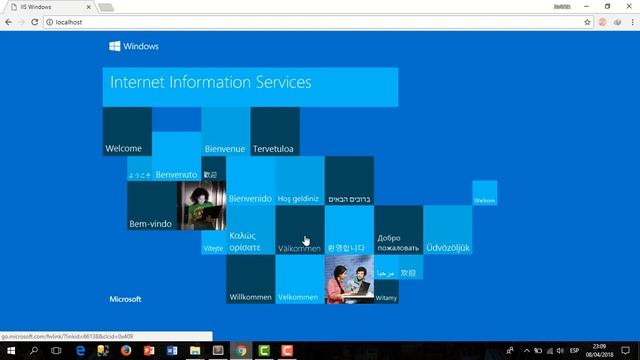640x360 pixels.
Task: Show hidden system tray icons
Action: click(527, 351)
